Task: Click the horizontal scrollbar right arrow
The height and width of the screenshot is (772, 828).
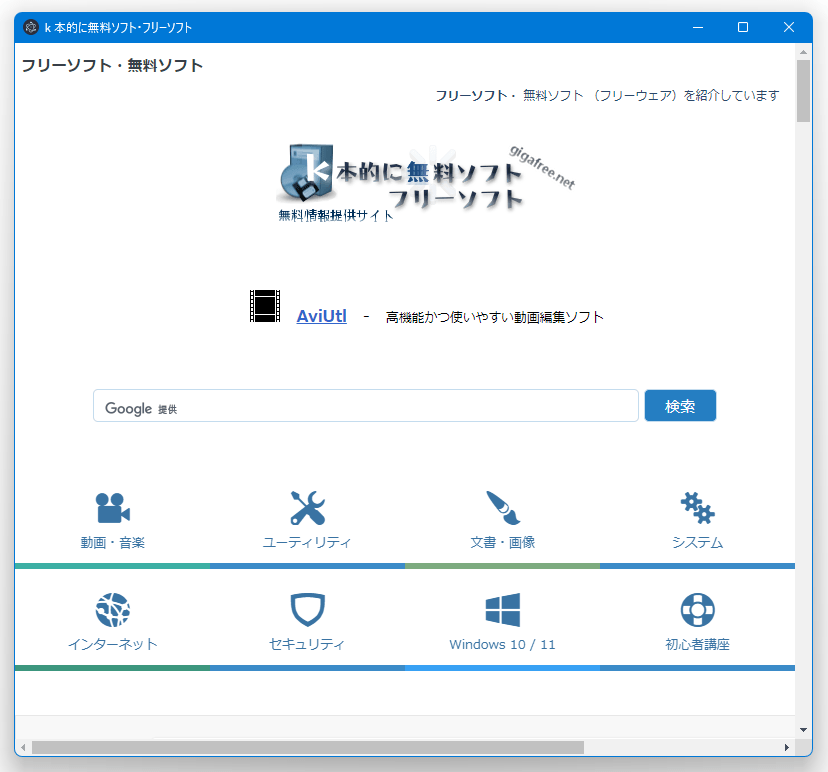Action: pyautogui.click(x=787, y=747)
